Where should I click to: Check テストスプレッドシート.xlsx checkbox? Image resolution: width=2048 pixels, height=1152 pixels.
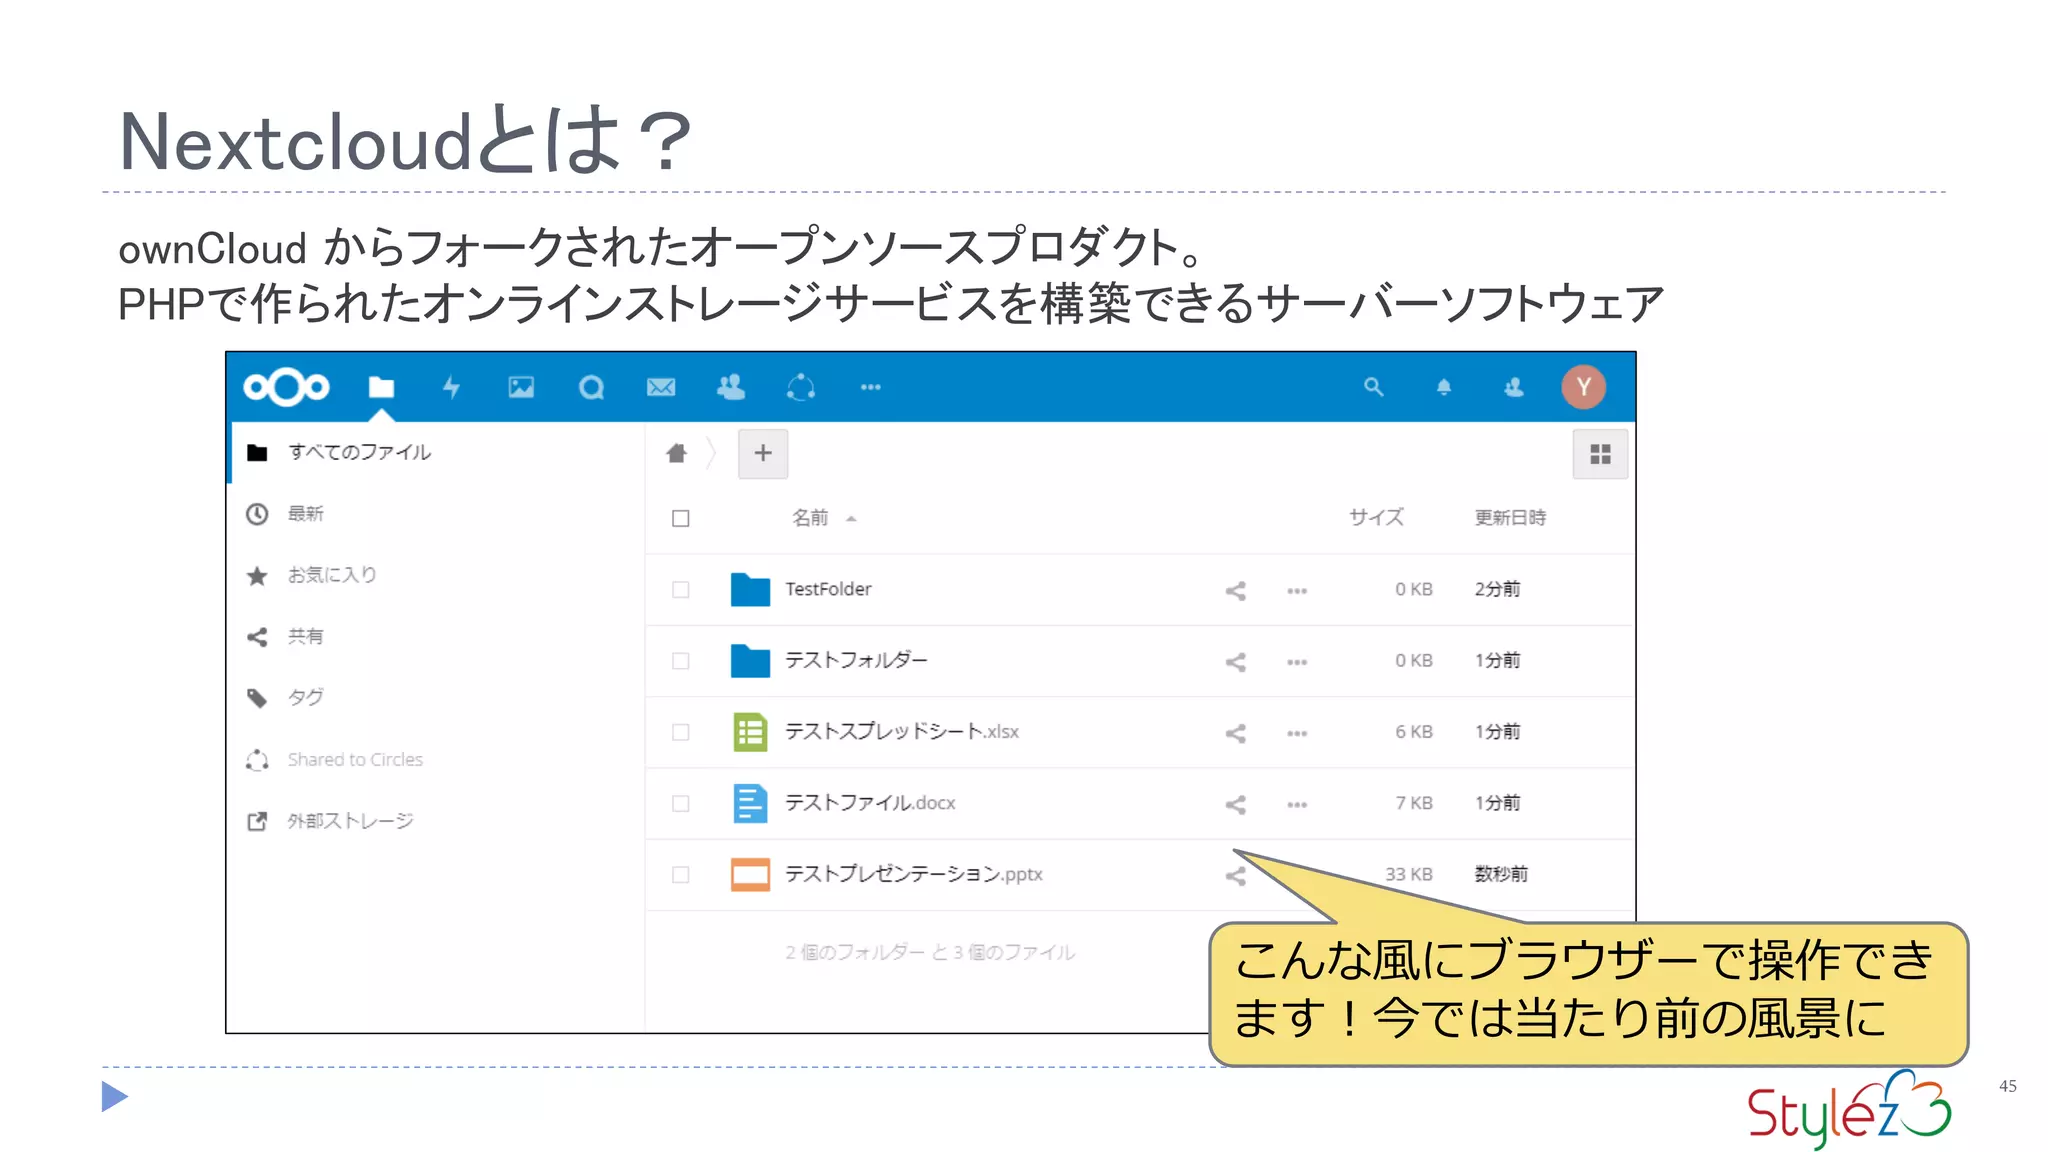(x=681, y=732)
